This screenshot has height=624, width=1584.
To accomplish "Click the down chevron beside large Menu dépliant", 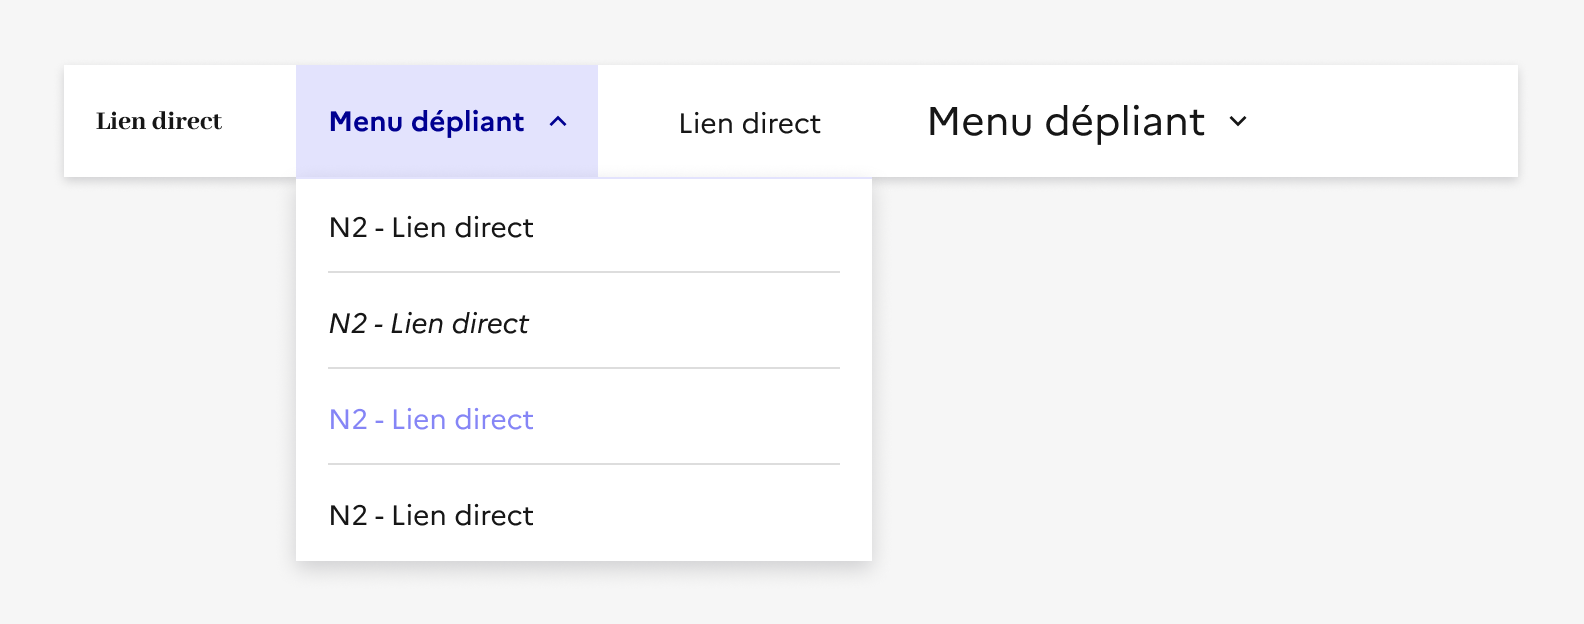I will tap(1238, 122).
